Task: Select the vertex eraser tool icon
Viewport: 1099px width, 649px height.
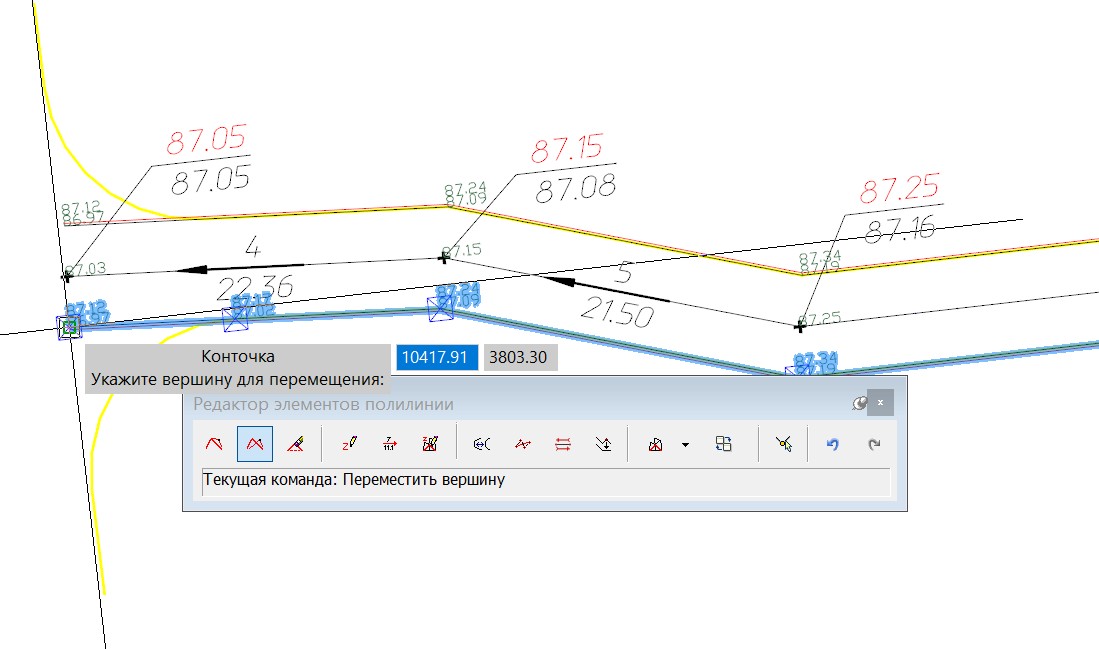Action: (x=295, y=443)
